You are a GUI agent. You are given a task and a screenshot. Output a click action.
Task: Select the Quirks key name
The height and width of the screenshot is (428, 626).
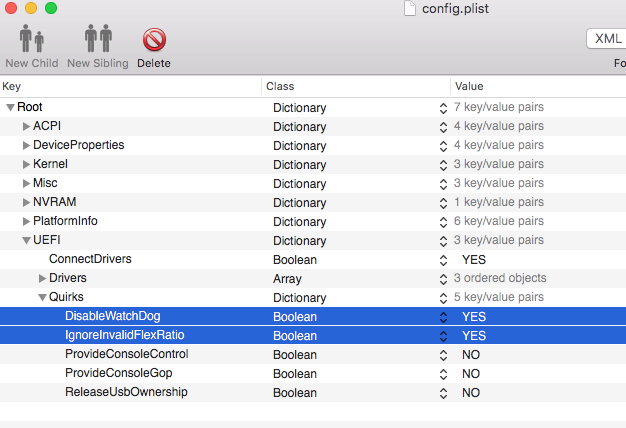(x=66, y=297)
